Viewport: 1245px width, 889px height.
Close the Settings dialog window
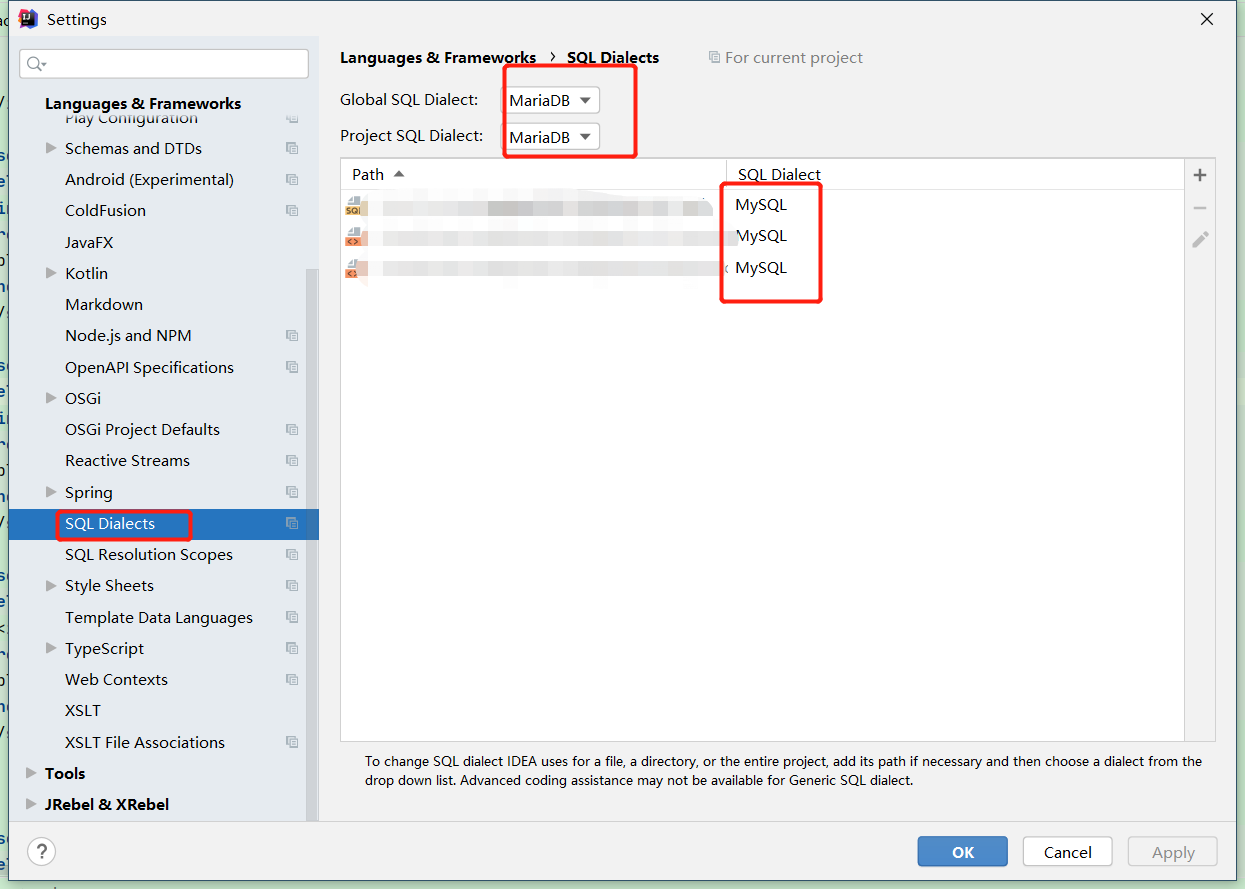click(x=1207, y=19)
